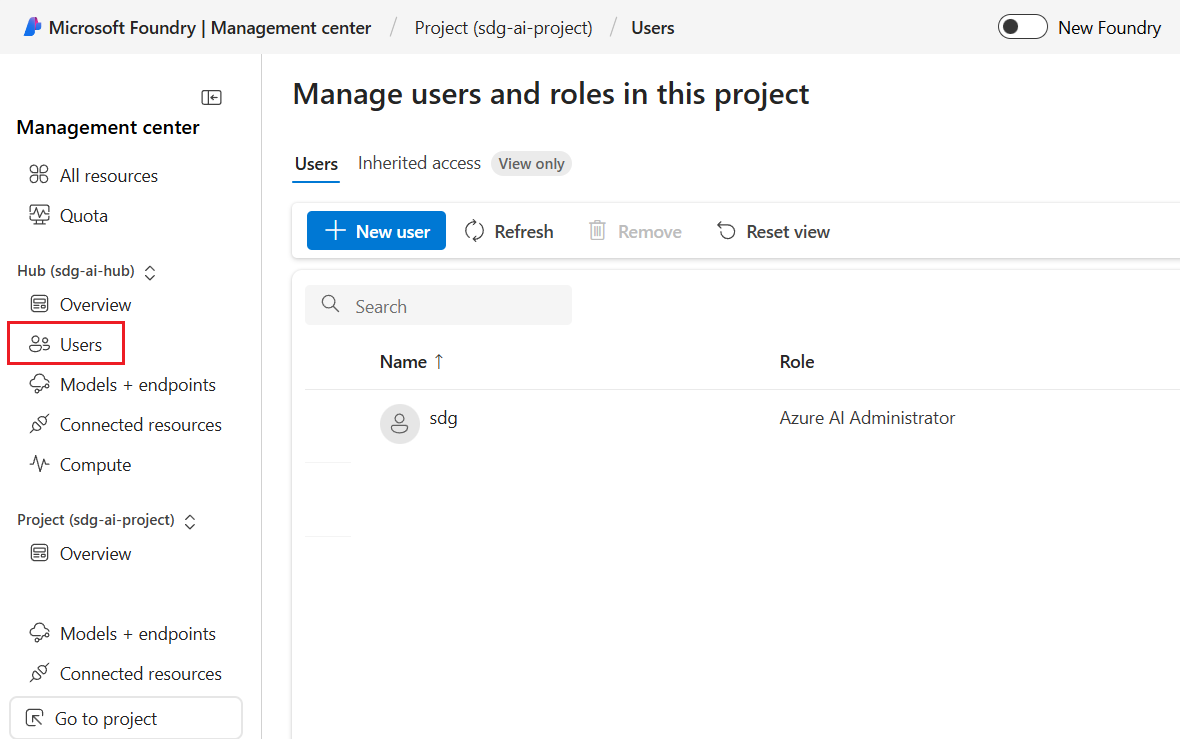Click the hub Connected resources plug icon
1180x739 pixels.
click(39, 424)
